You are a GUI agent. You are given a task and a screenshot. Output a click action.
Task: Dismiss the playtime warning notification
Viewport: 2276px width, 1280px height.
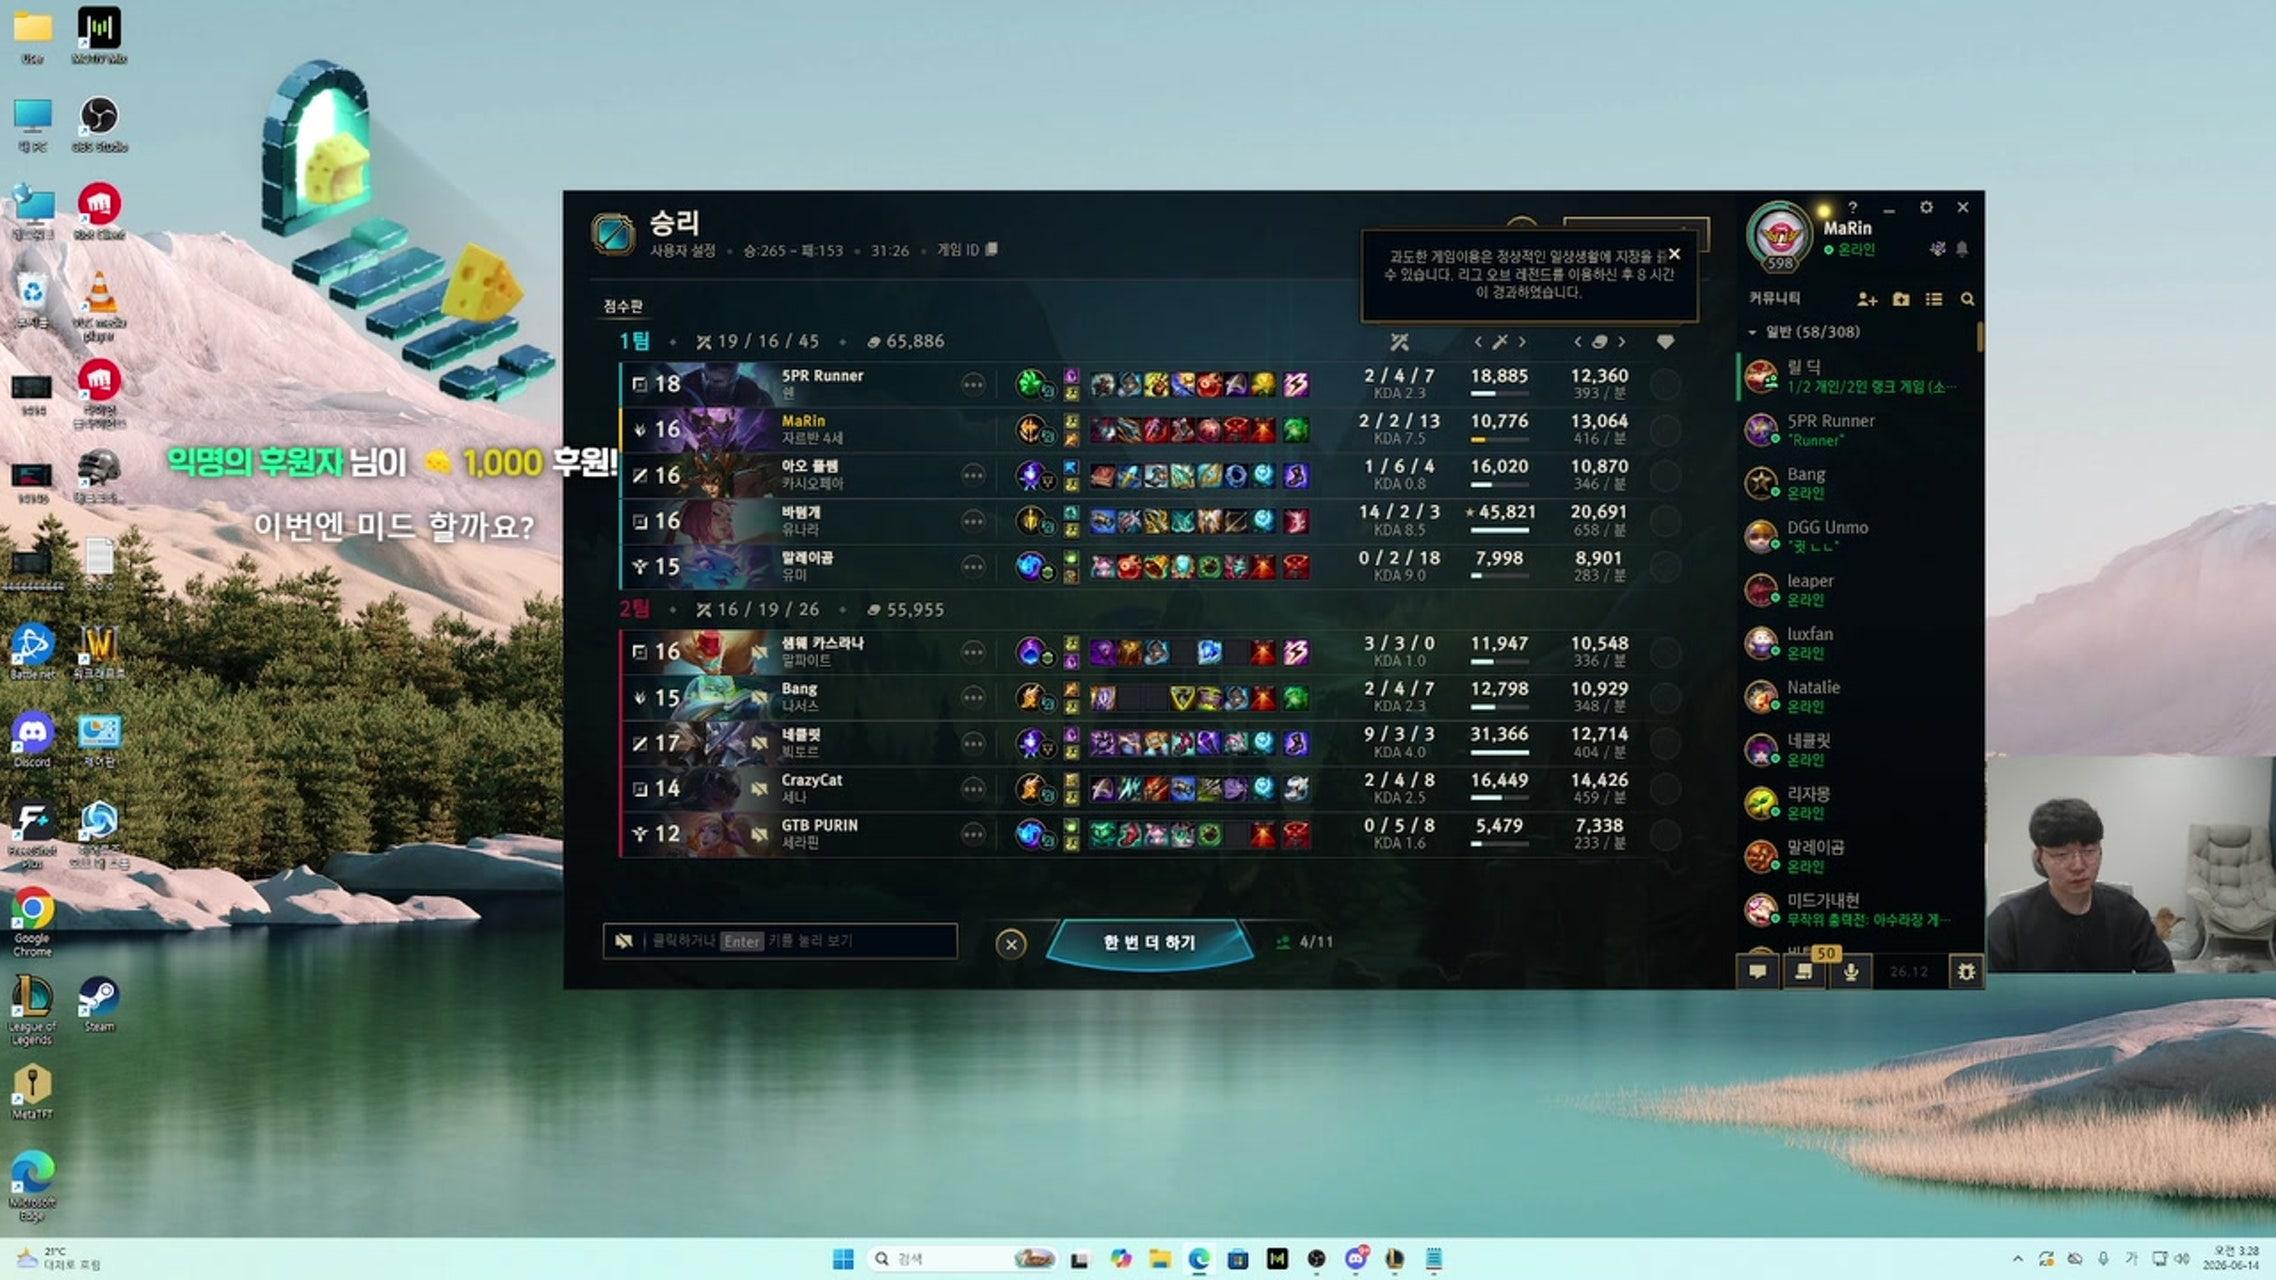point(1674,254)
